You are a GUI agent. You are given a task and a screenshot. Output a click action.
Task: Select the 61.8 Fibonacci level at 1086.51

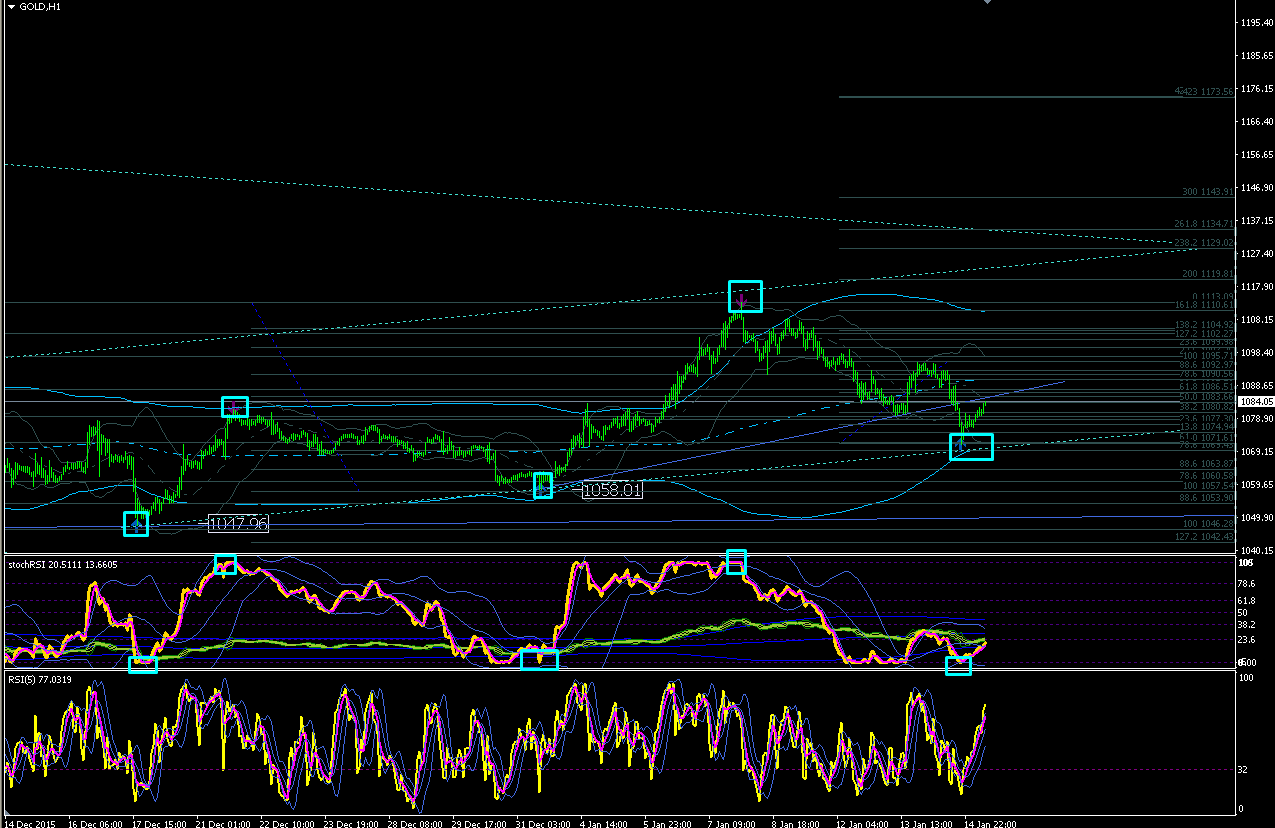pyautogui.click(x=1207, y=386)
